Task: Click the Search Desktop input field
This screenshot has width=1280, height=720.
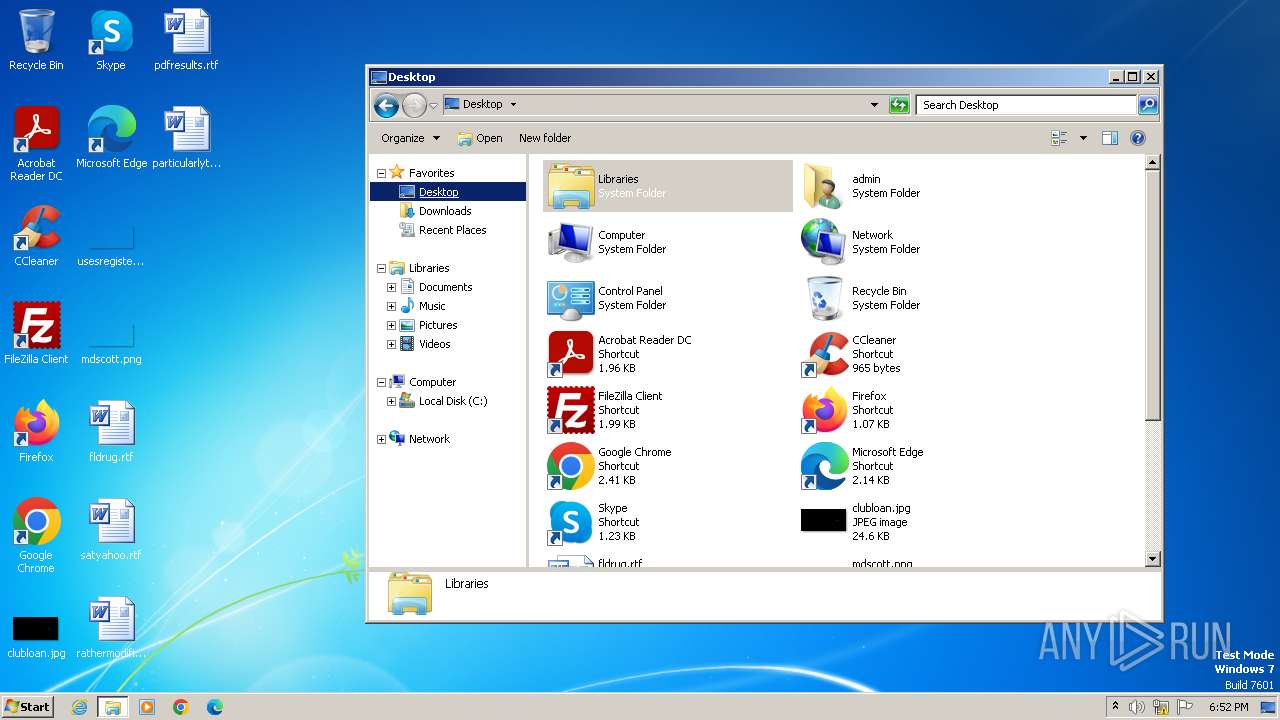Action: point(1026,104)
